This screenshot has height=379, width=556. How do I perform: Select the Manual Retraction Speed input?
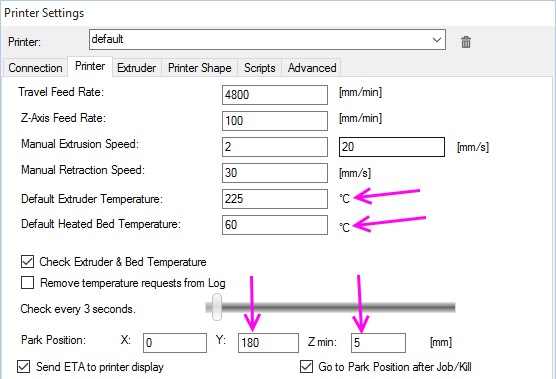pyautogui.click(x=275, y=173)
